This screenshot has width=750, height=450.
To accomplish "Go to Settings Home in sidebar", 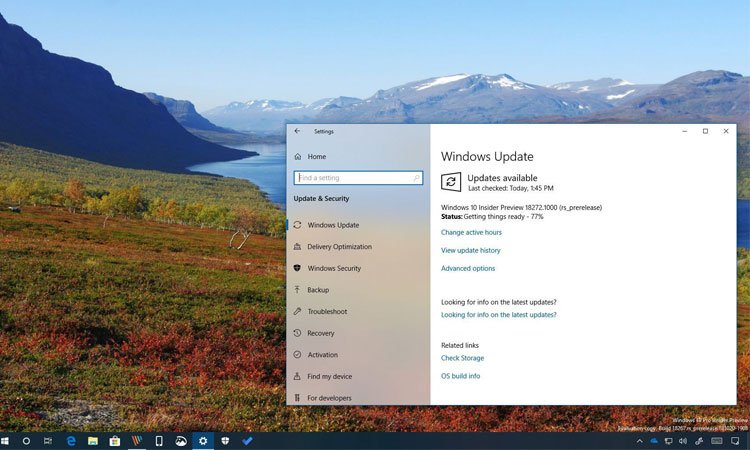I will point(316,157).
